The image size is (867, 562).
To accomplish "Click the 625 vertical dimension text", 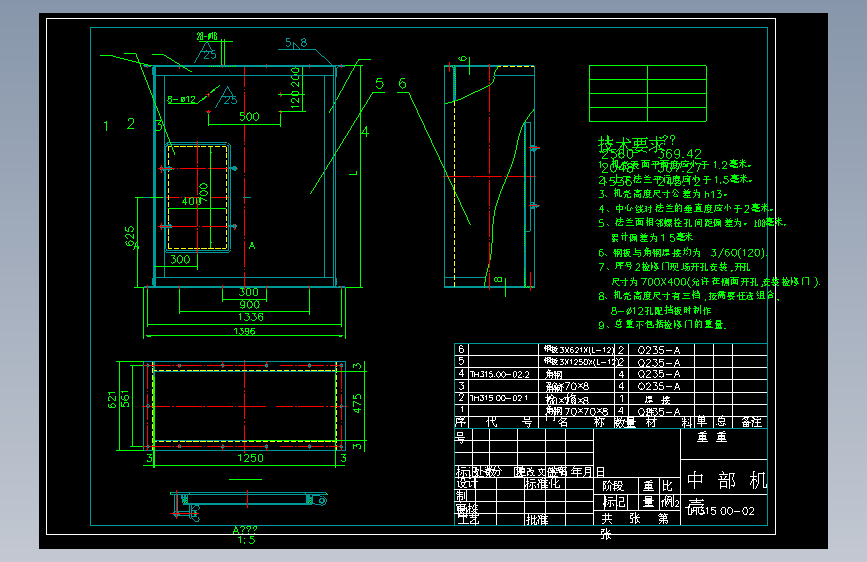I will point(130,236).
